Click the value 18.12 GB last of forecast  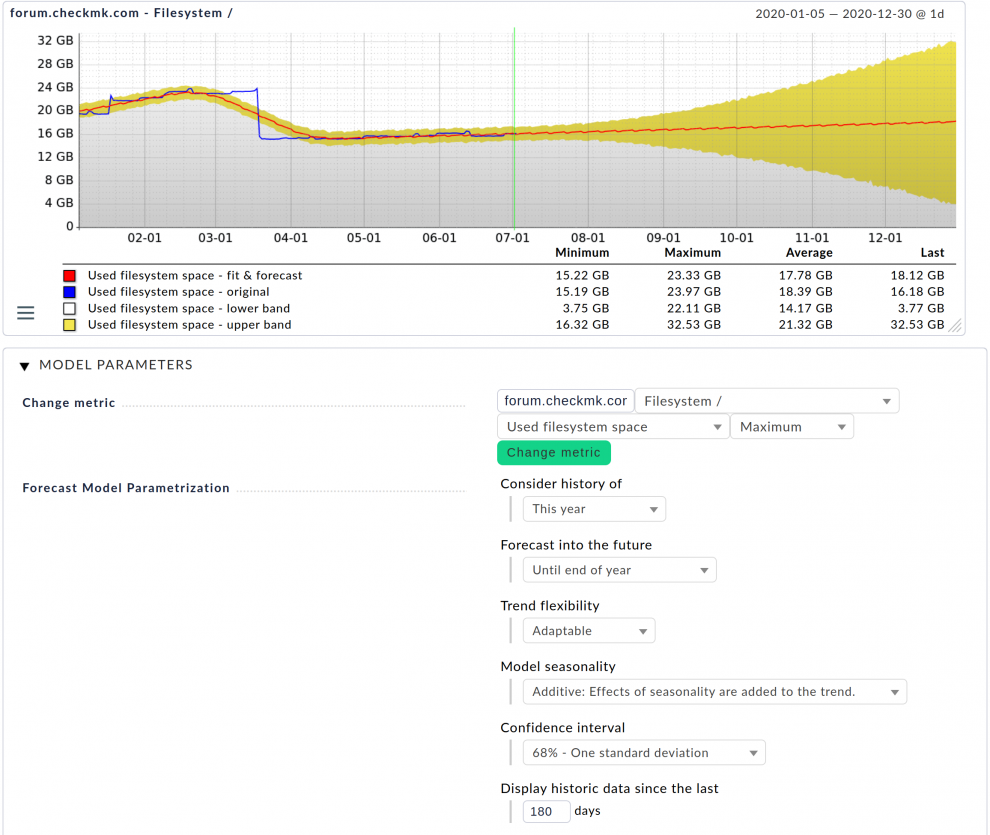[917, 275]
